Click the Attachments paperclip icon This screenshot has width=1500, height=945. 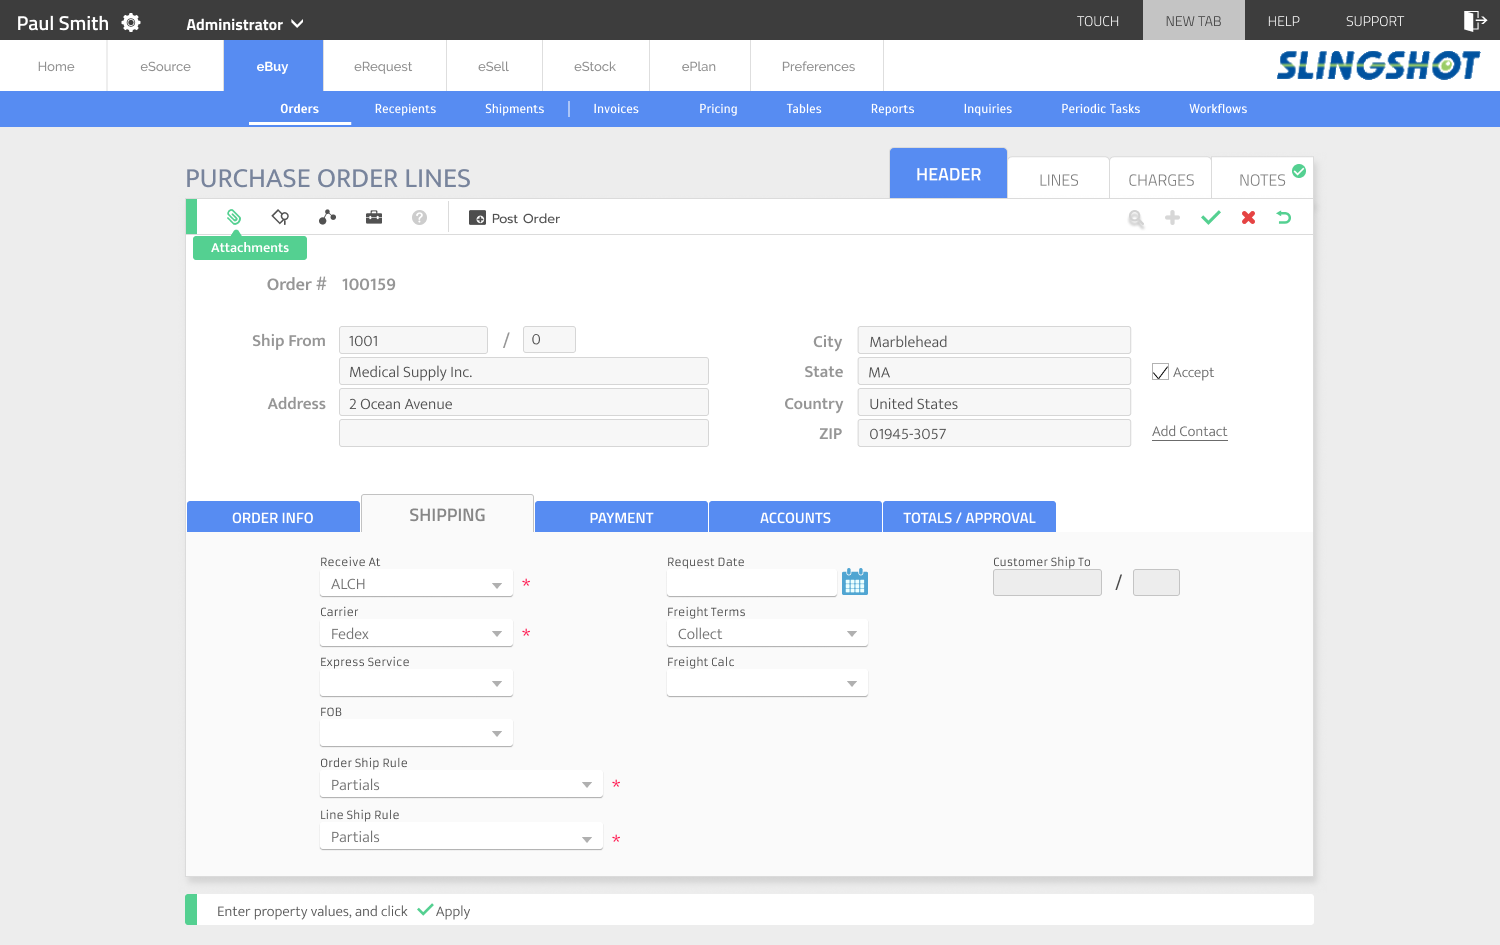point(234,217)
